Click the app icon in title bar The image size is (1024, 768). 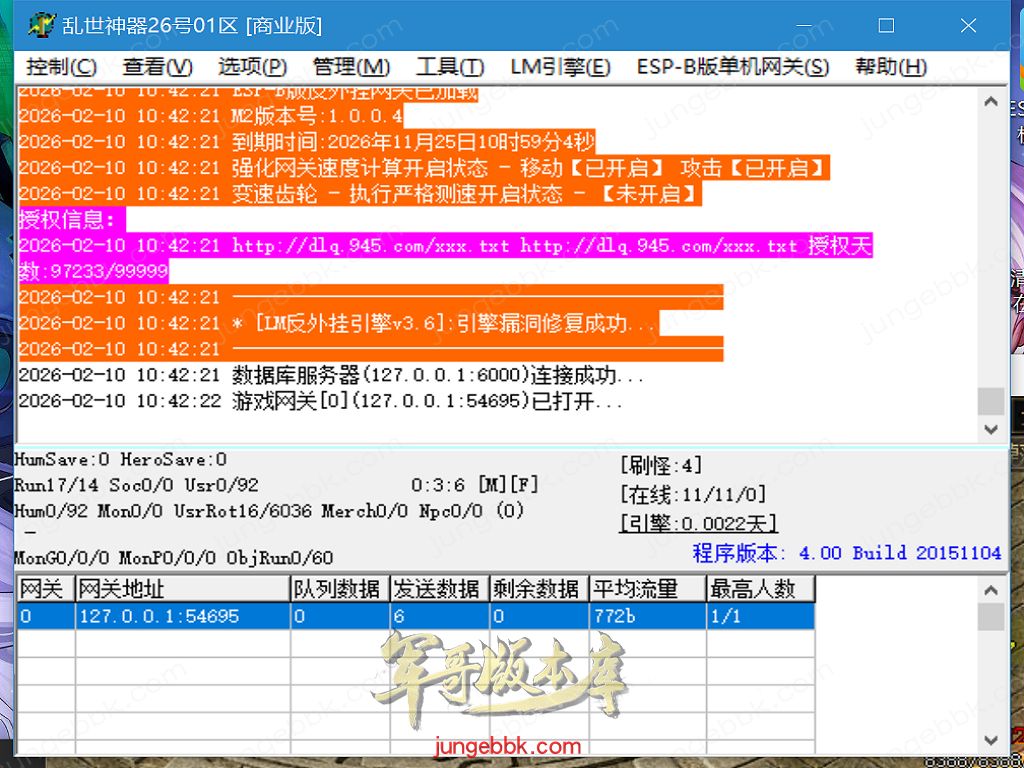click(41, 26)
